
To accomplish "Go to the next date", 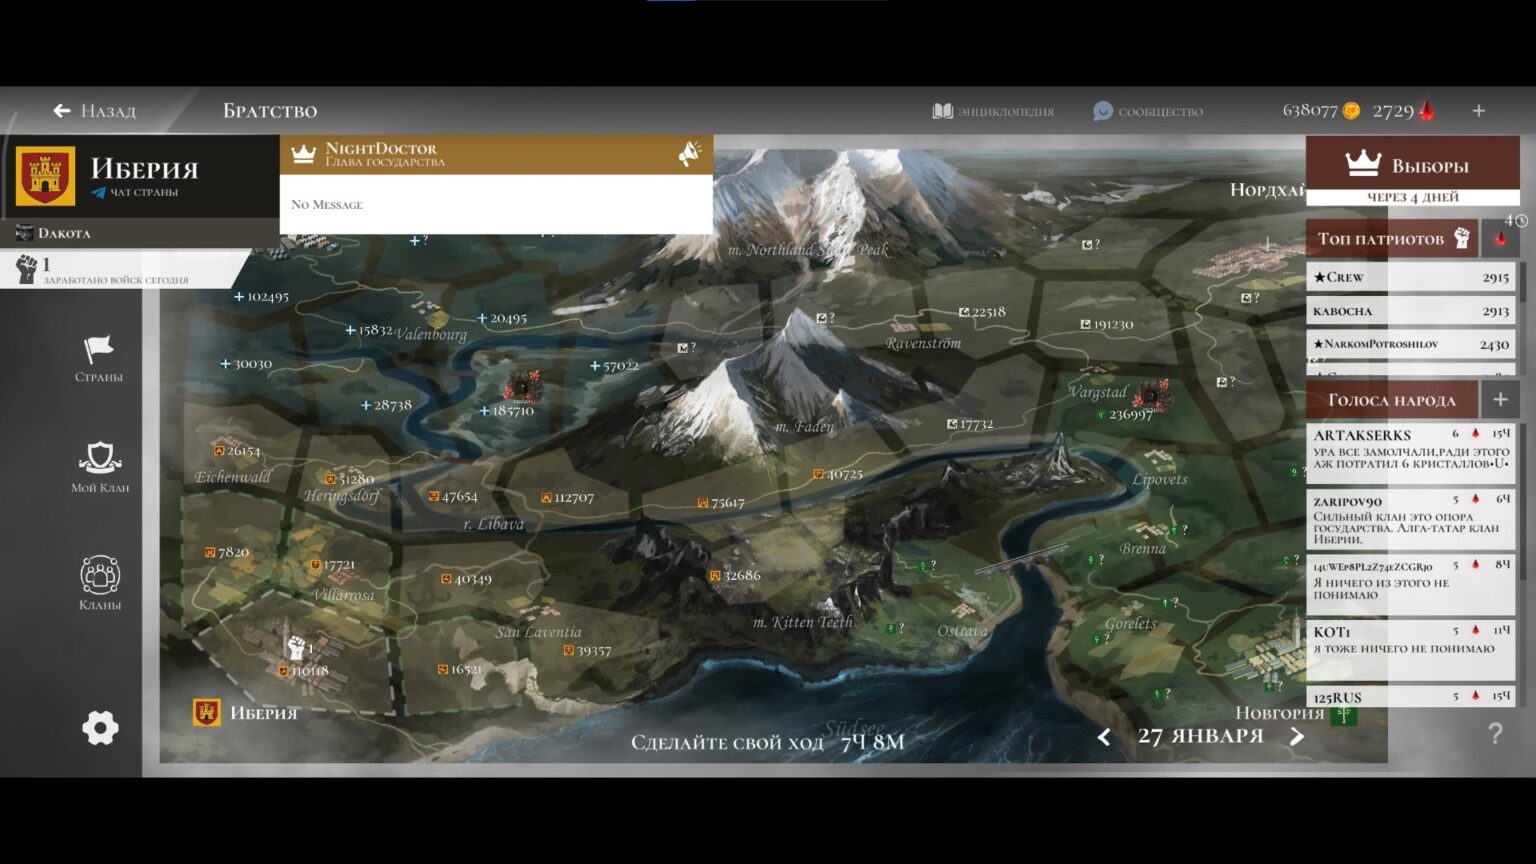I will pos(1297,737).
